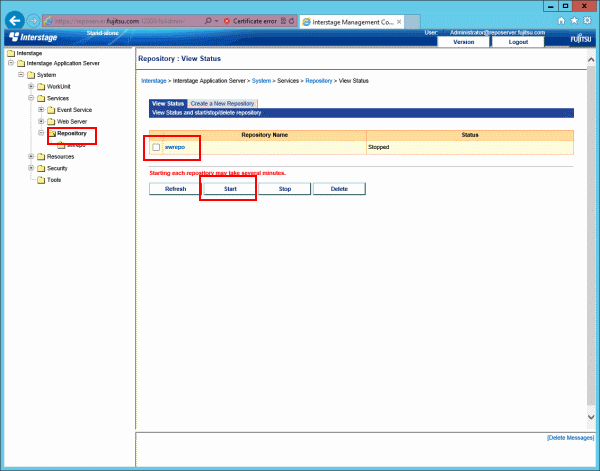Click the browser forward arrow button

pyautogui.click(x=34, y=20)
